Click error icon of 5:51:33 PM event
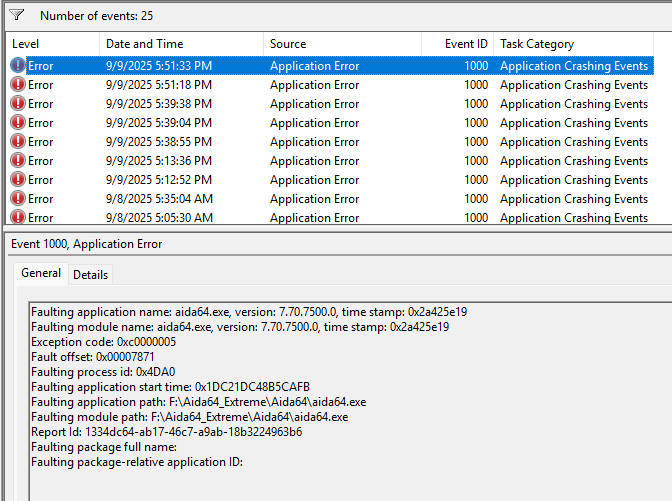 tap(18, 65)
